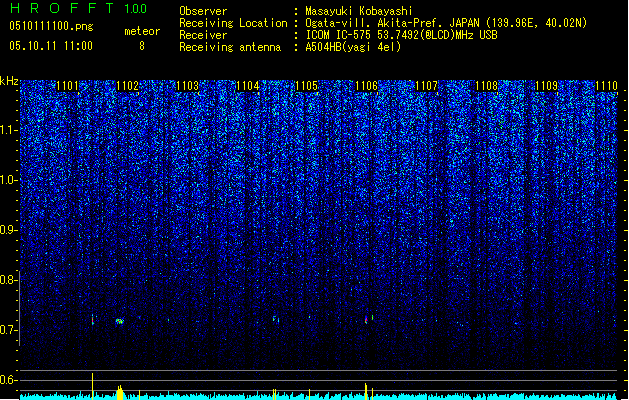Click the meteor count label
Image resolution: width=629 pixels, height=400 pixels.
tap(142, 31)
